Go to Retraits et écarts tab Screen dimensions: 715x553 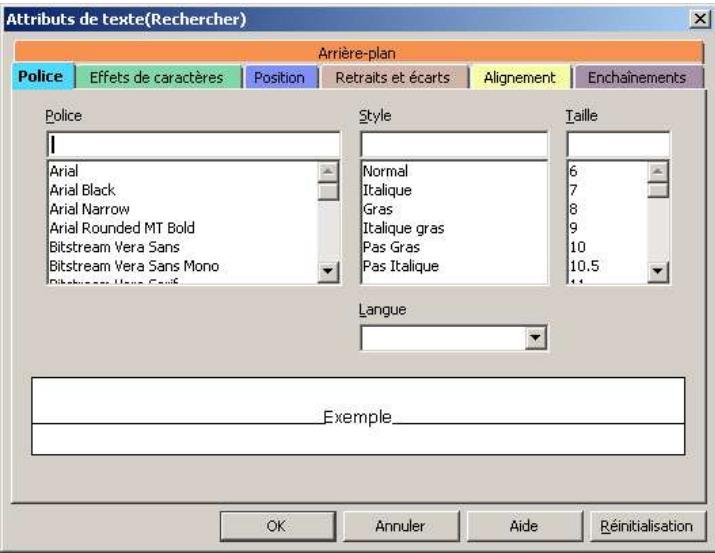394,78
